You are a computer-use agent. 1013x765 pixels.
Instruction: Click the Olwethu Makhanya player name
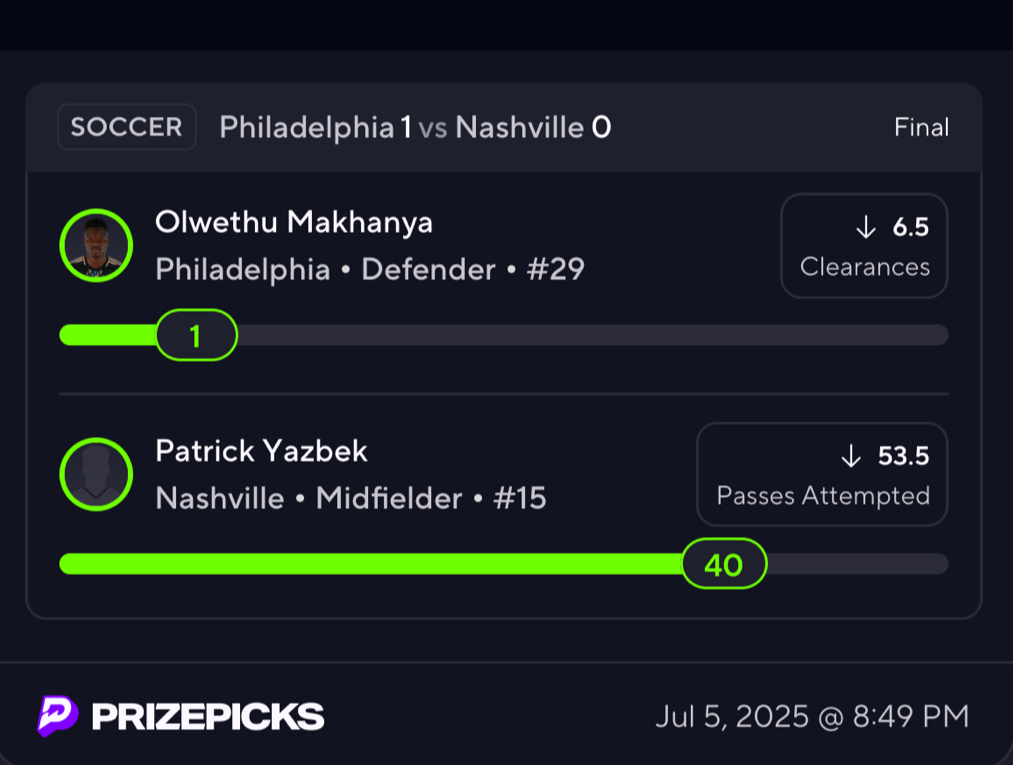point(294,222)
